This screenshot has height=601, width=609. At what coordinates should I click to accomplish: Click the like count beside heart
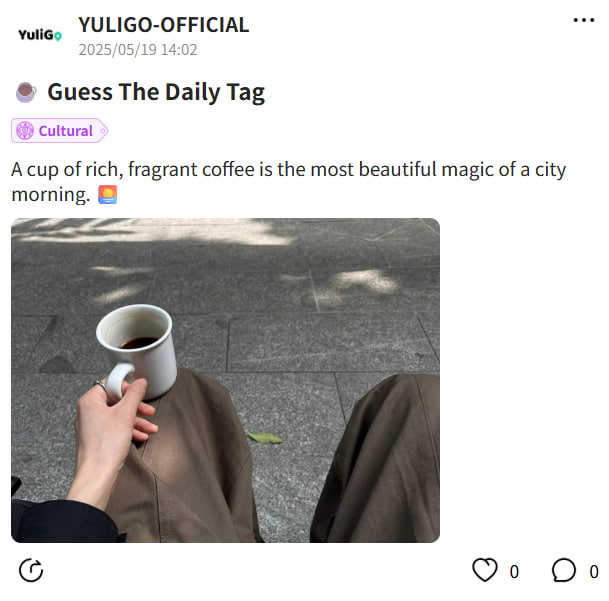514,572
